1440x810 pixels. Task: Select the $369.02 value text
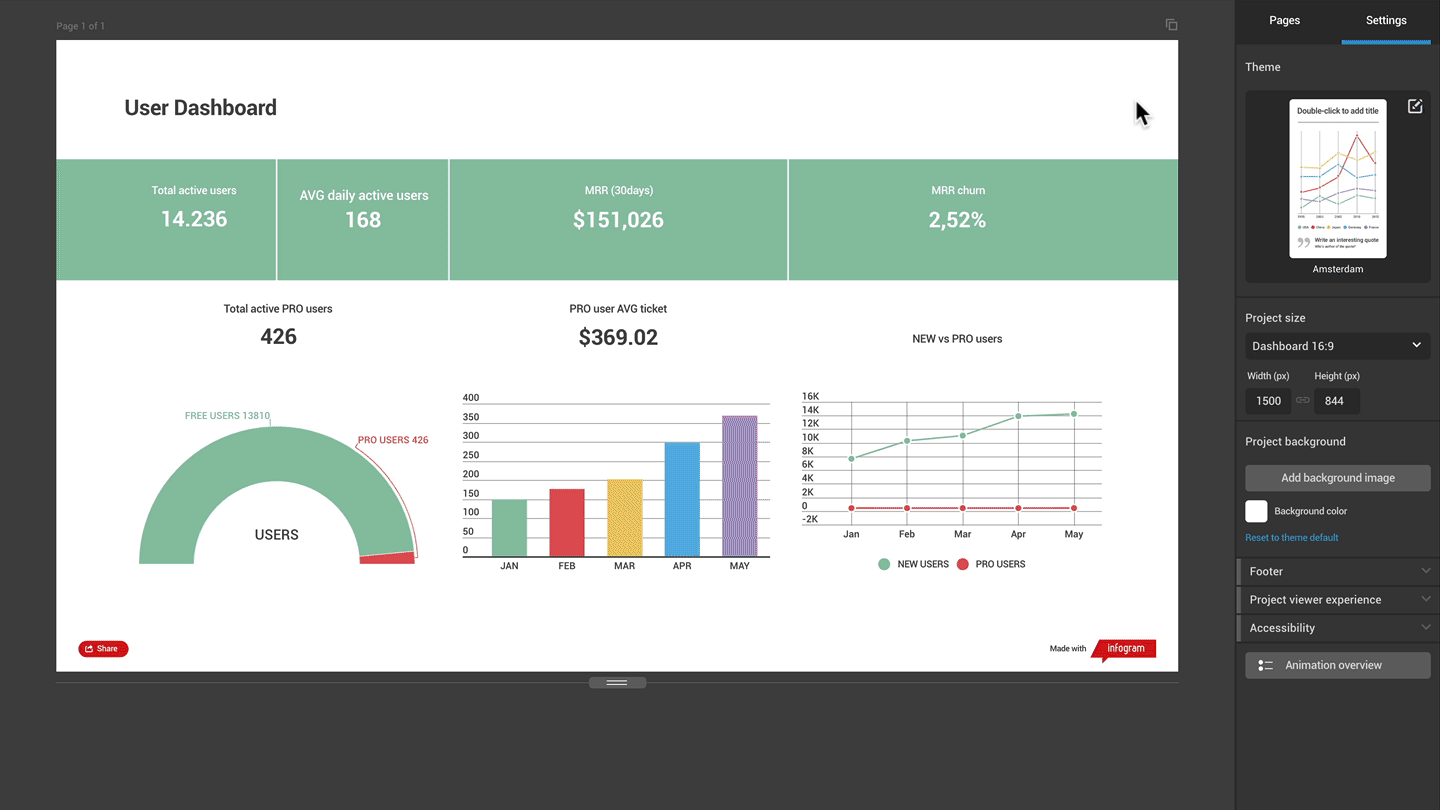tap(618, 338)
